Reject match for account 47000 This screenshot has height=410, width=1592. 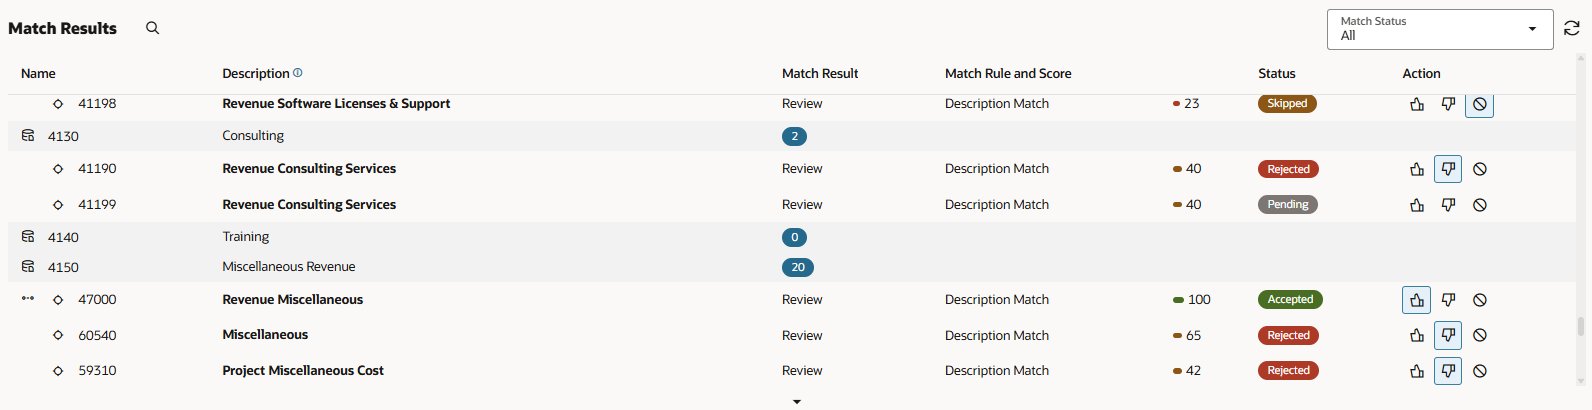pos(1448,300)
